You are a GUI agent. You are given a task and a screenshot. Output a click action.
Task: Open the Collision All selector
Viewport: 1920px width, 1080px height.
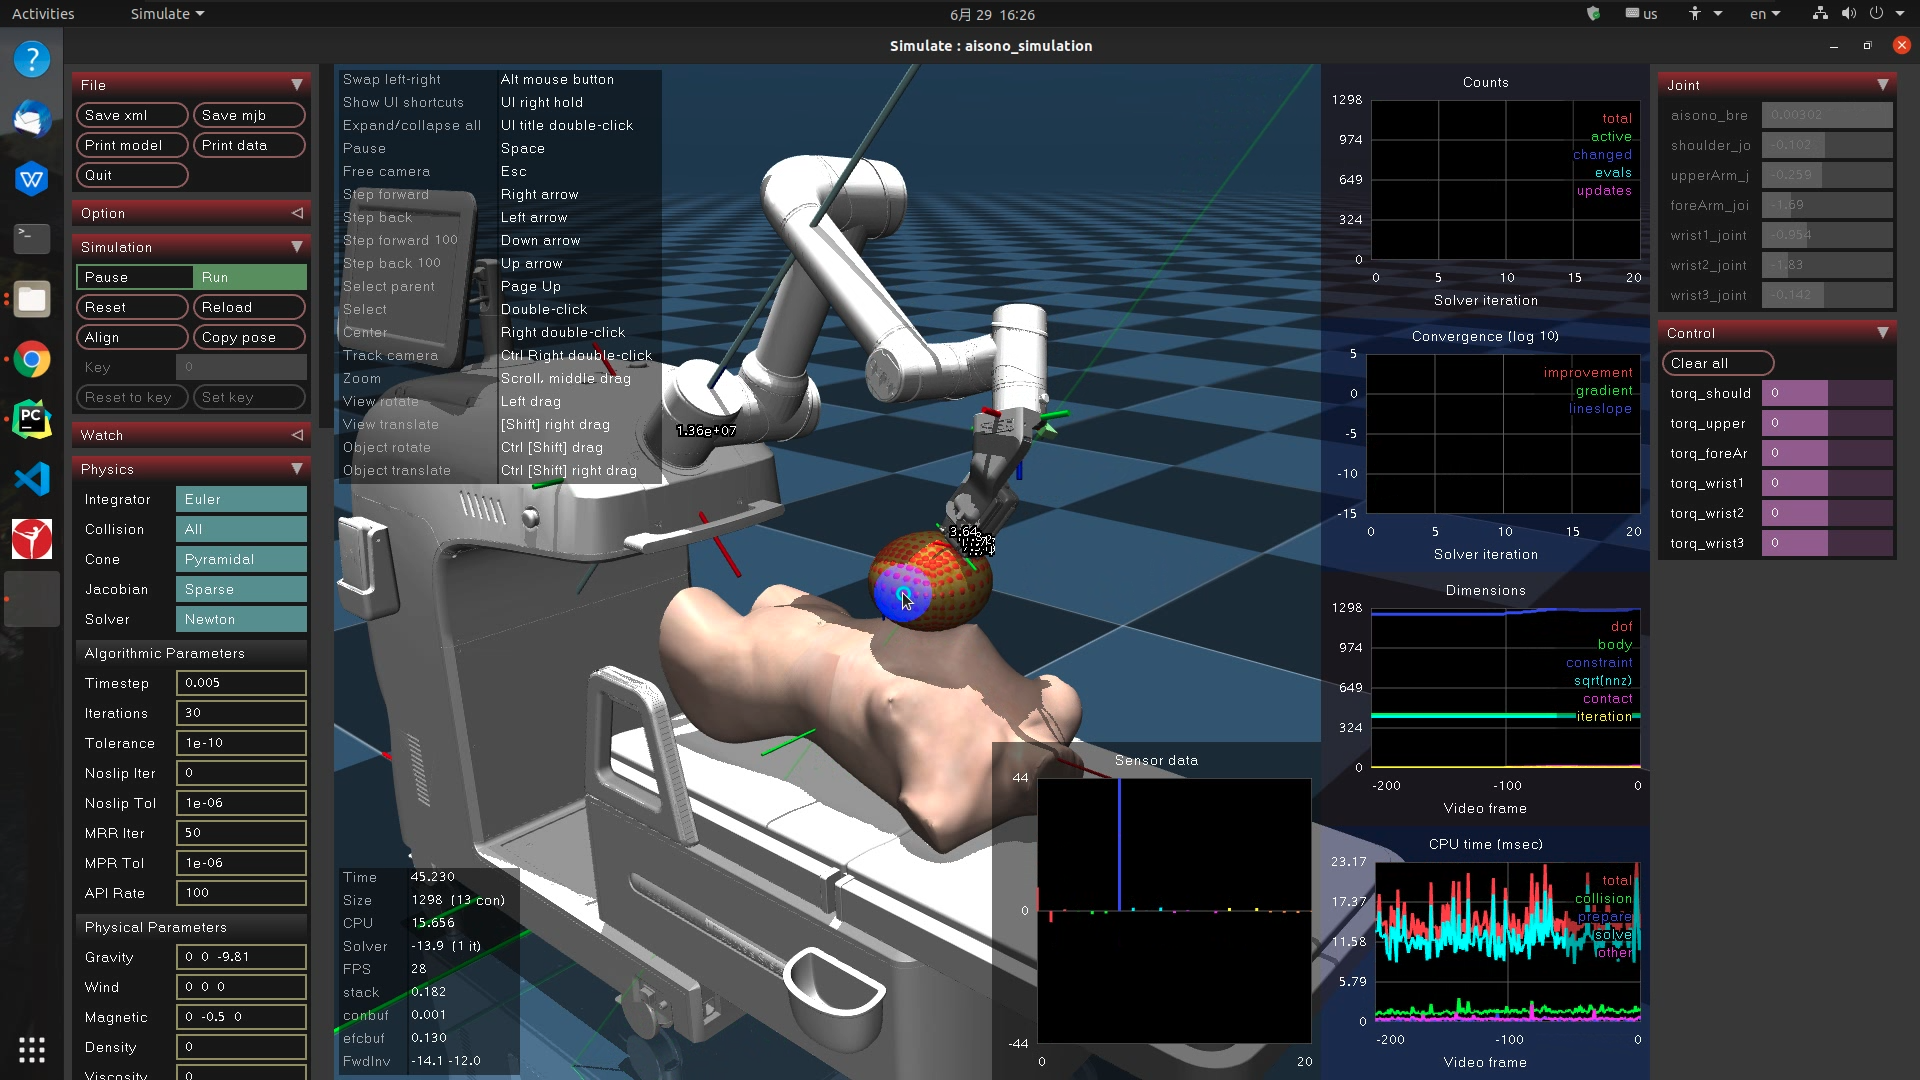coord(241,529)
